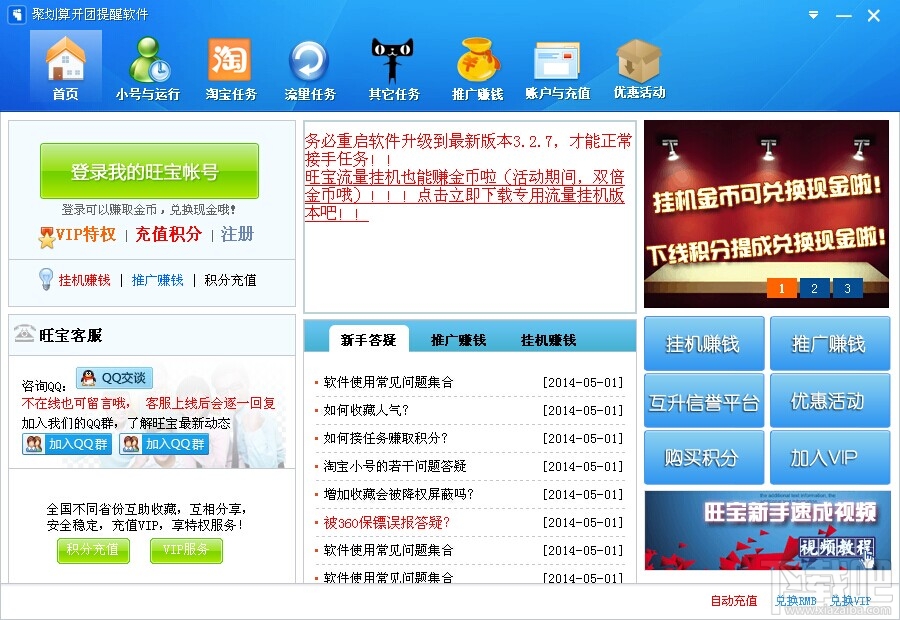
Task: Click the app logo in title bar
Action: click(x=17, y=14)
